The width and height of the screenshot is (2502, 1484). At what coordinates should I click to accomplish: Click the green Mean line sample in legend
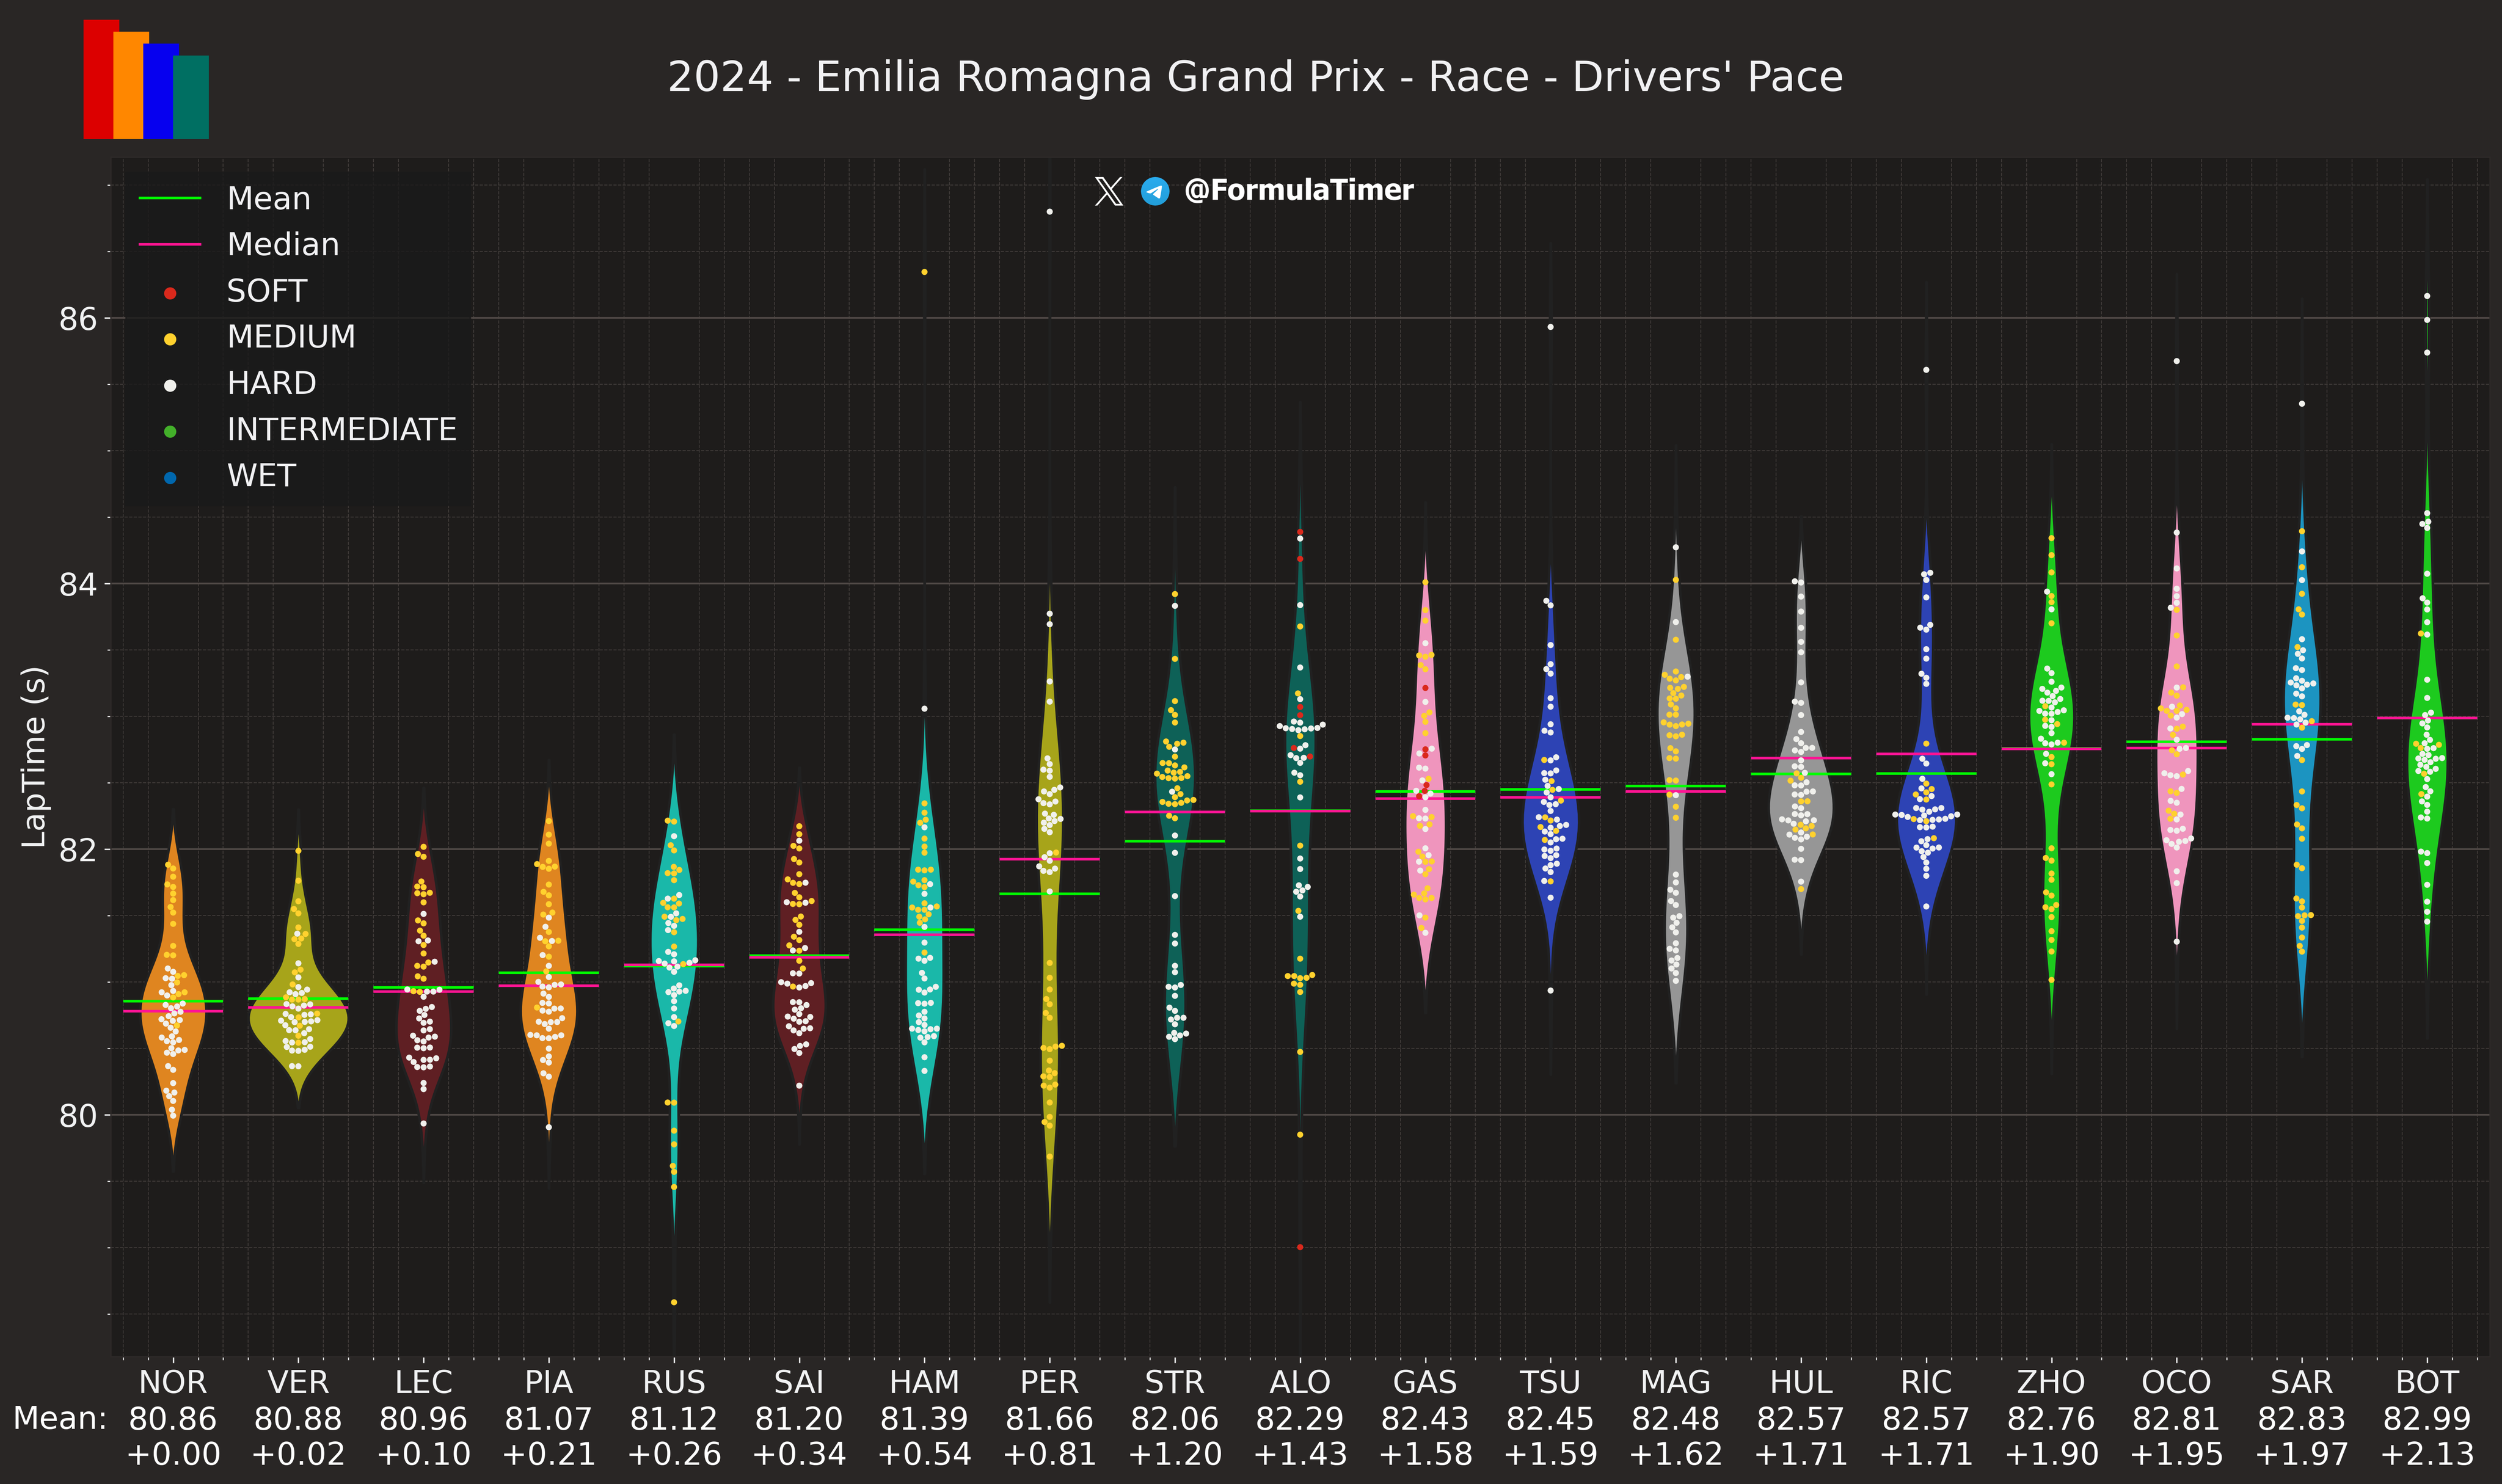pos(170,198)
